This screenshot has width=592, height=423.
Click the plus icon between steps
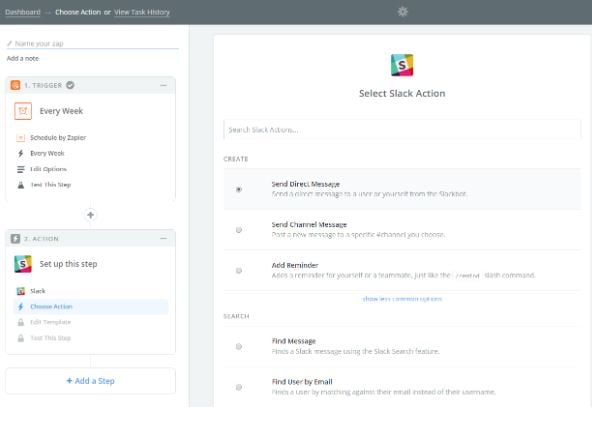point(90,215)
